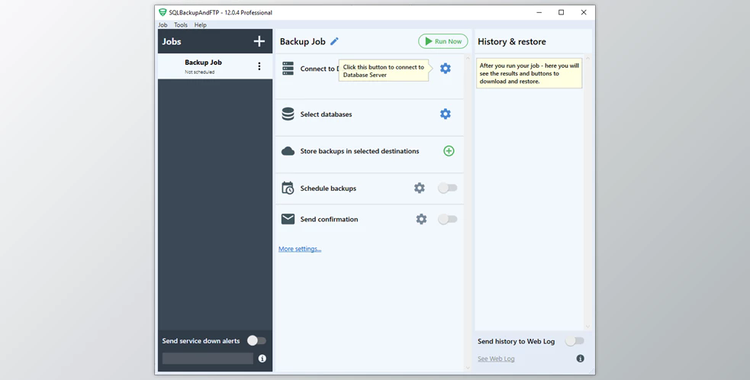Screen dimensions: 750x380
Task: Open the More settings link
Action: pyautogui.click(x=300, y=249)
